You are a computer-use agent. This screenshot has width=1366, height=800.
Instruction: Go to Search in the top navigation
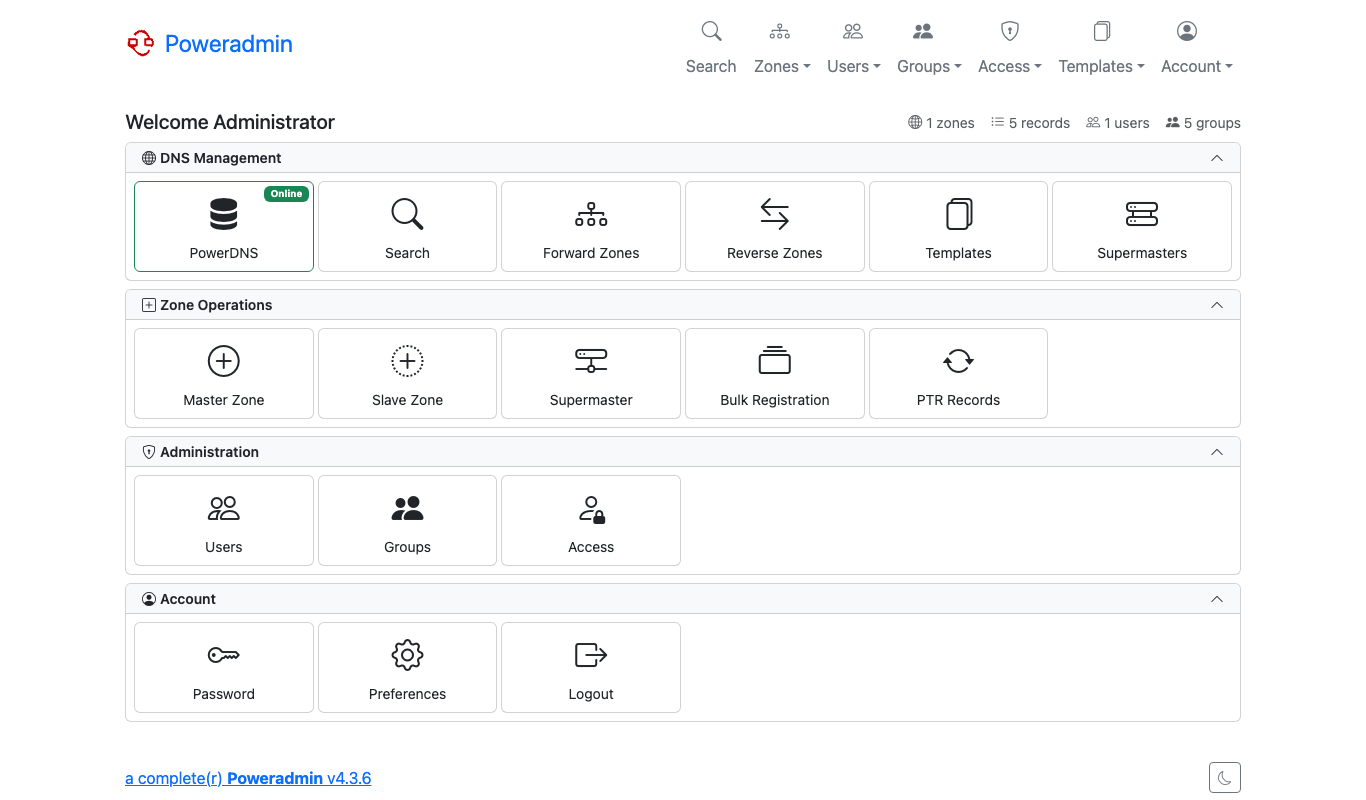(x=711, y=48)
